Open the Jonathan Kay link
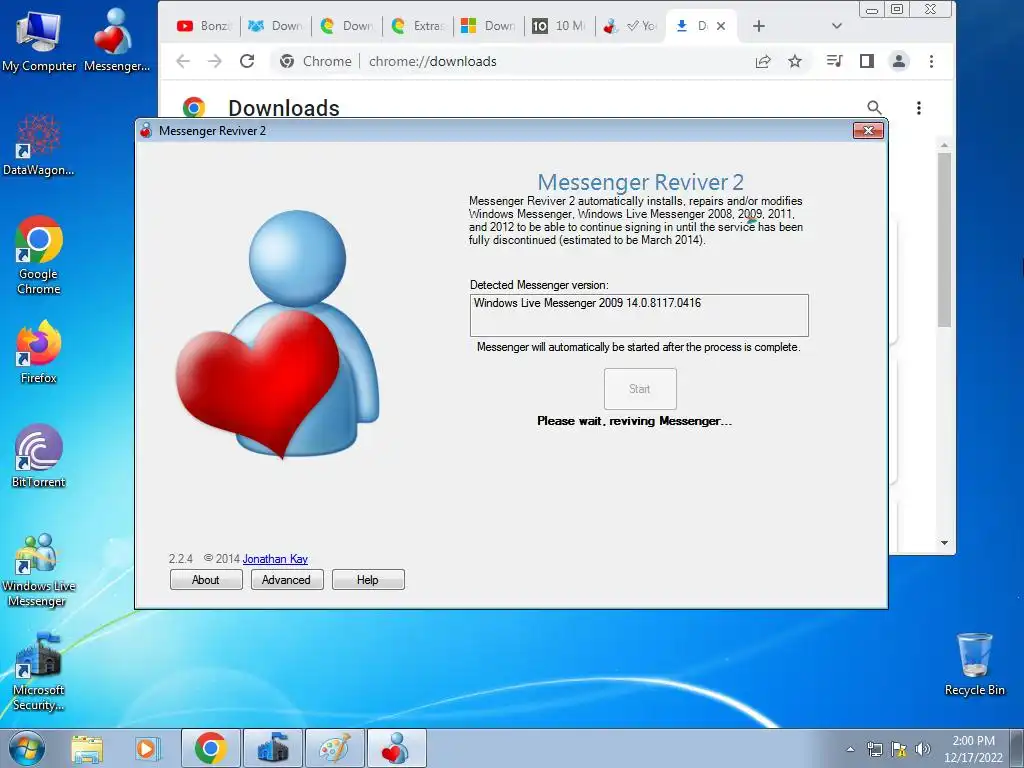This screenshot has height=768, width=1024. [x=275, y=559]
